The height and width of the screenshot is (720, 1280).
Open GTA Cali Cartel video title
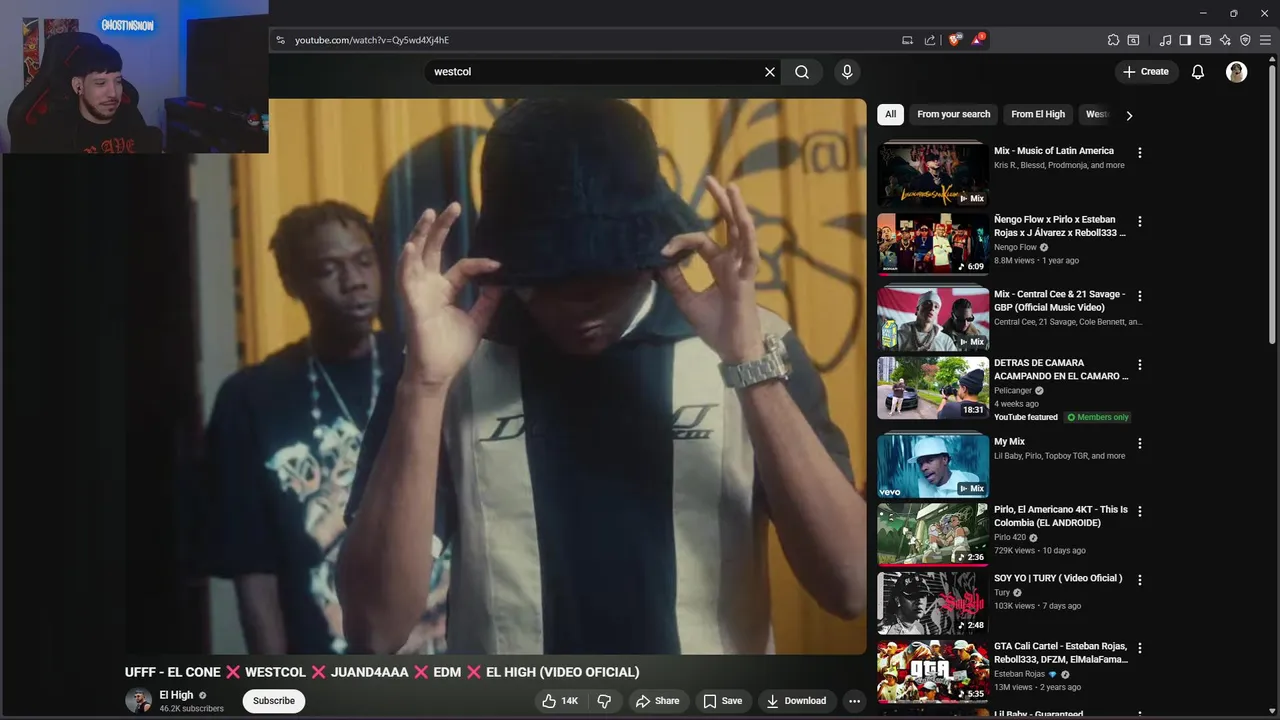pyautogui.click(x=1061, y=653)
